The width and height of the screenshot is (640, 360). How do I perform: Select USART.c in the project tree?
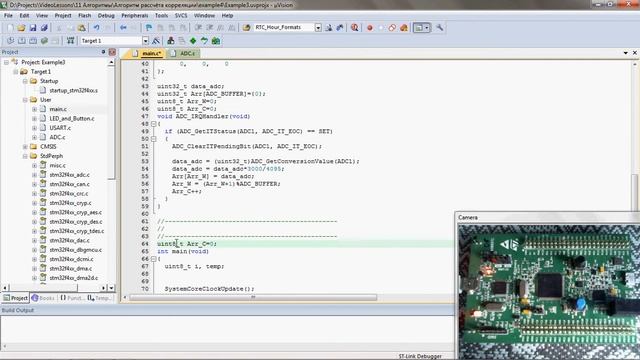(x=60, y=128)
